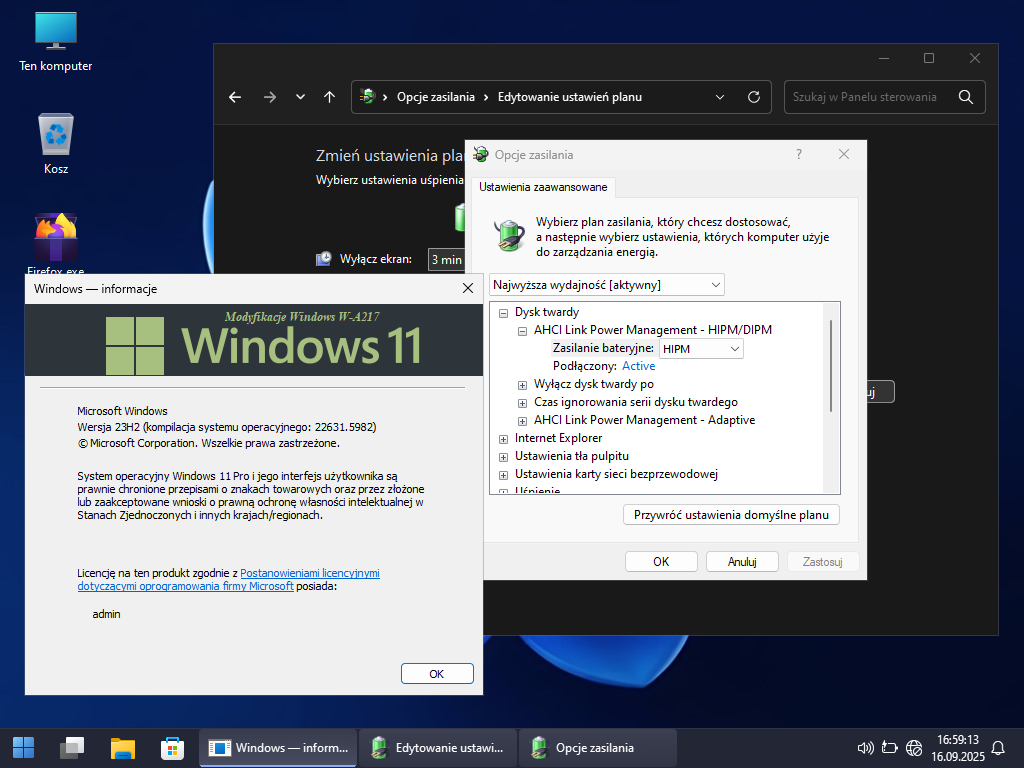The width and height of the screenshot is (1024, 768).
Task: Open the Postanowieniami licencyjnymi license link
Action: [310, 573]
